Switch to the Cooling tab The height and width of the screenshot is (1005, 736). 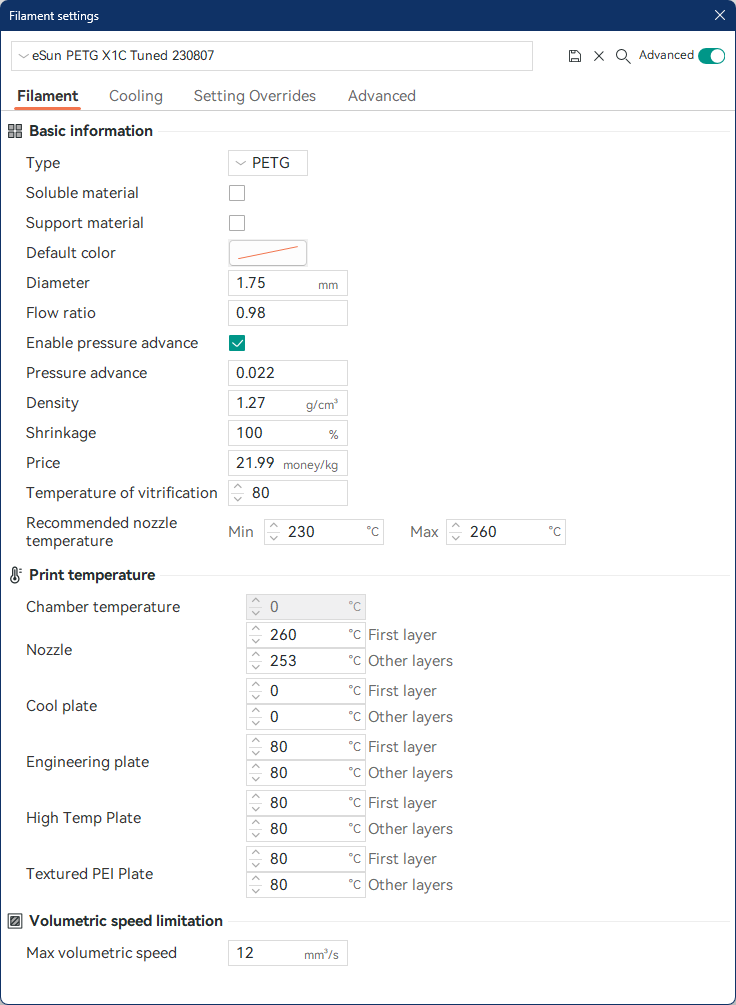point(136,96)
